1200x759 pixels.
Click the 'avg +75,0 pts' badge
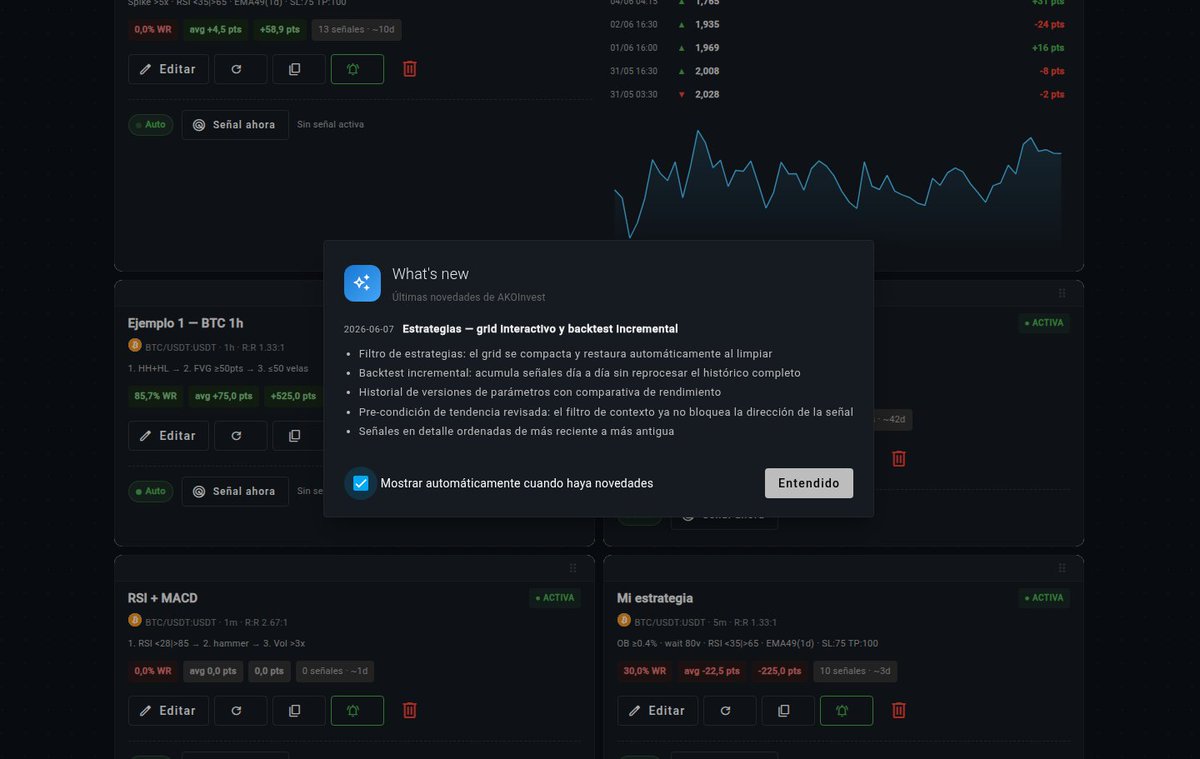click(221, 396)
